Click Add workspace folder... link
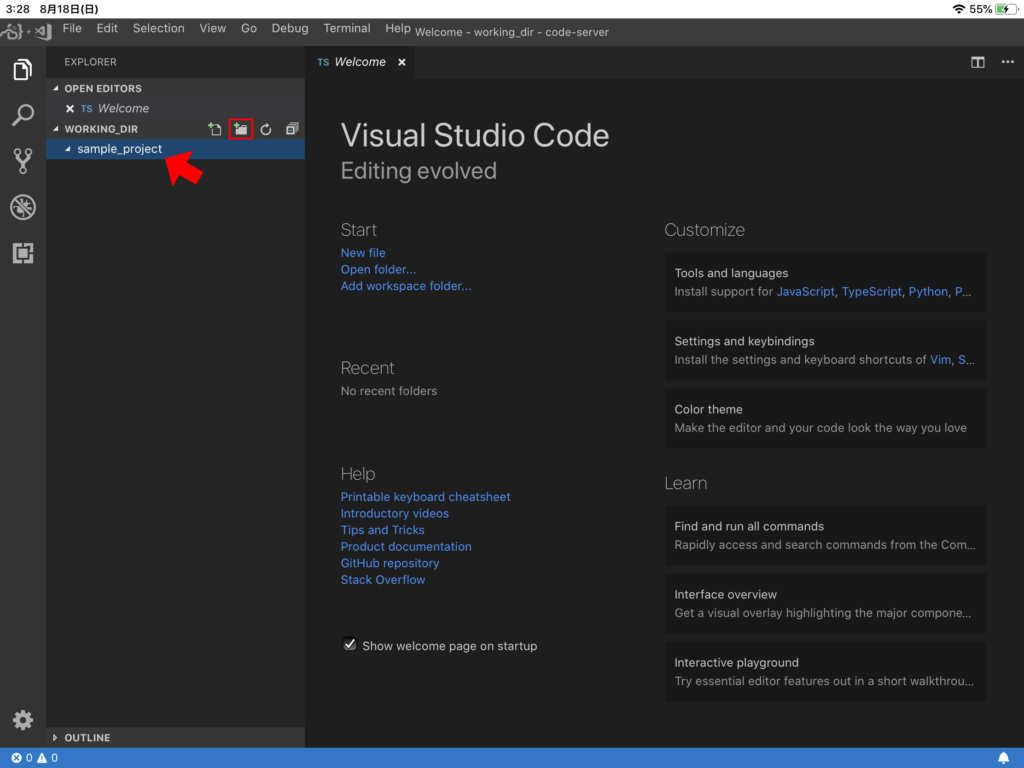The height and width of the screenshot is (768, 1024). pyautogui.click(x=406, y=286)
